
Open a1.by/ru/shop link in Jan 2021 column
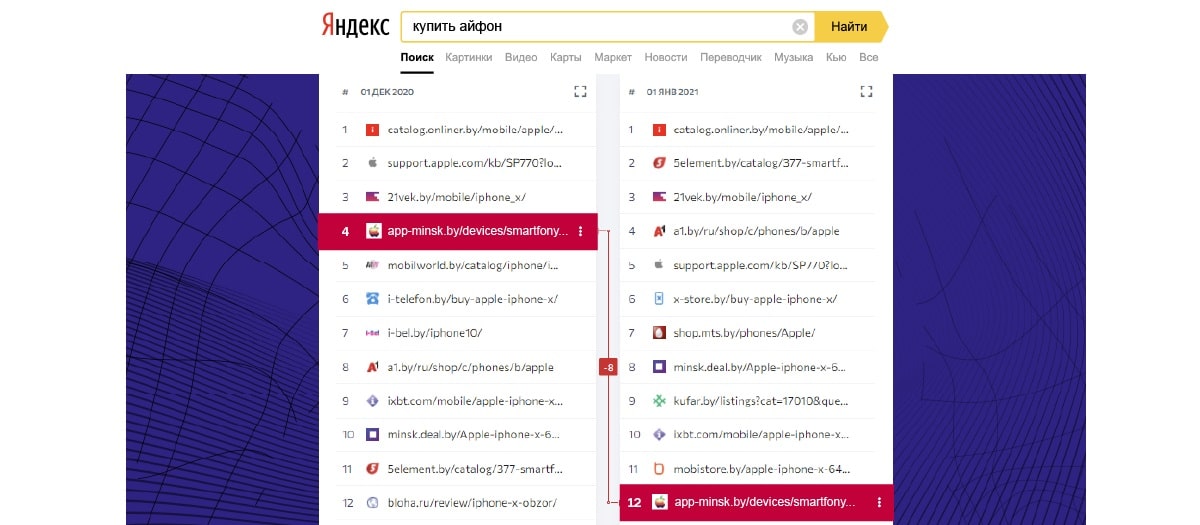(x=756, y=231)
